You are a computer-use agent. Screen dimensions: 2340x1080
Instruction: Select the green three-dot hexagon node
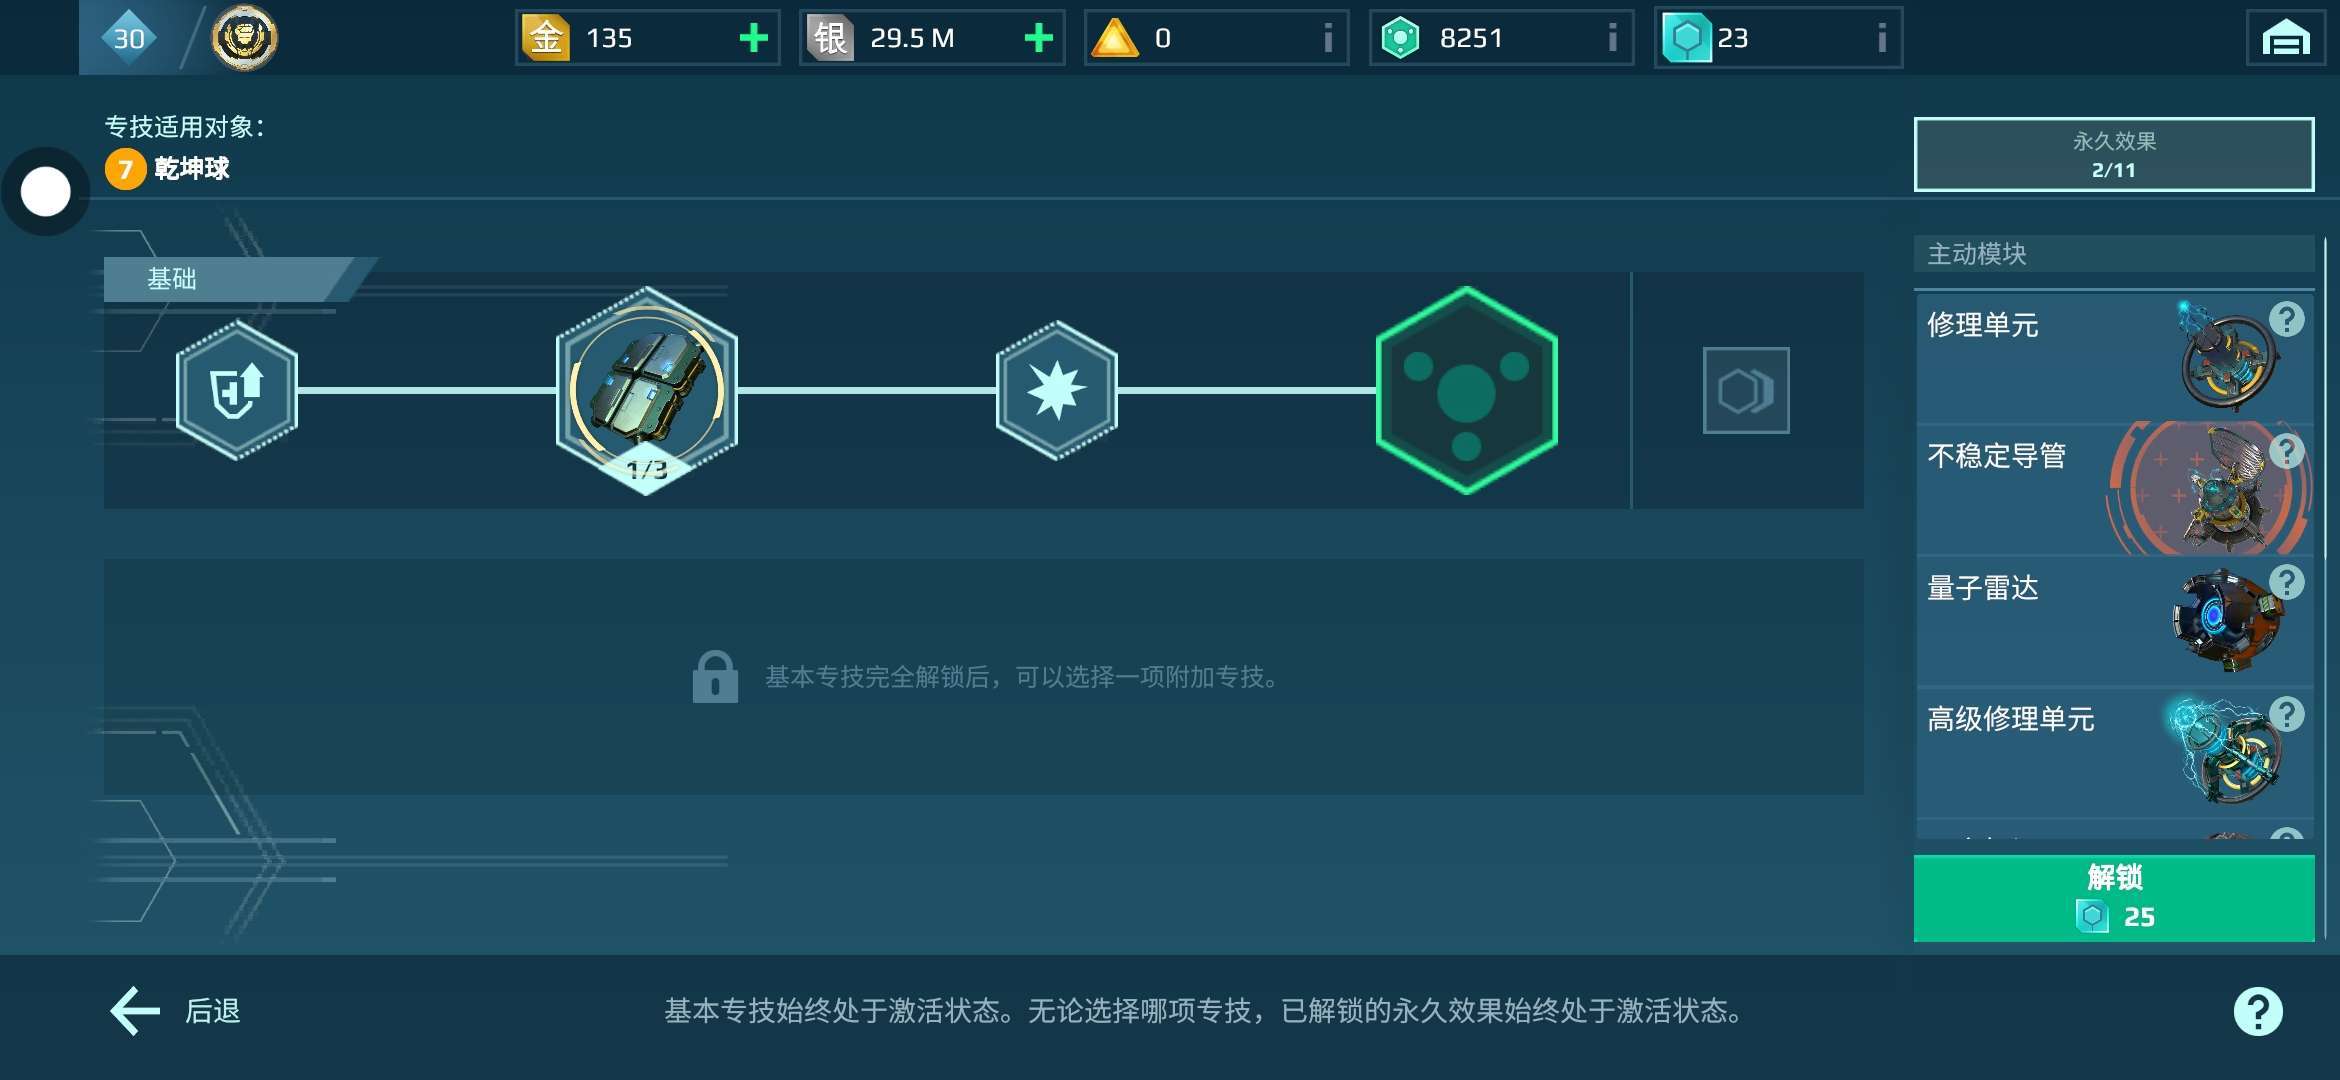pos(1466,390)
